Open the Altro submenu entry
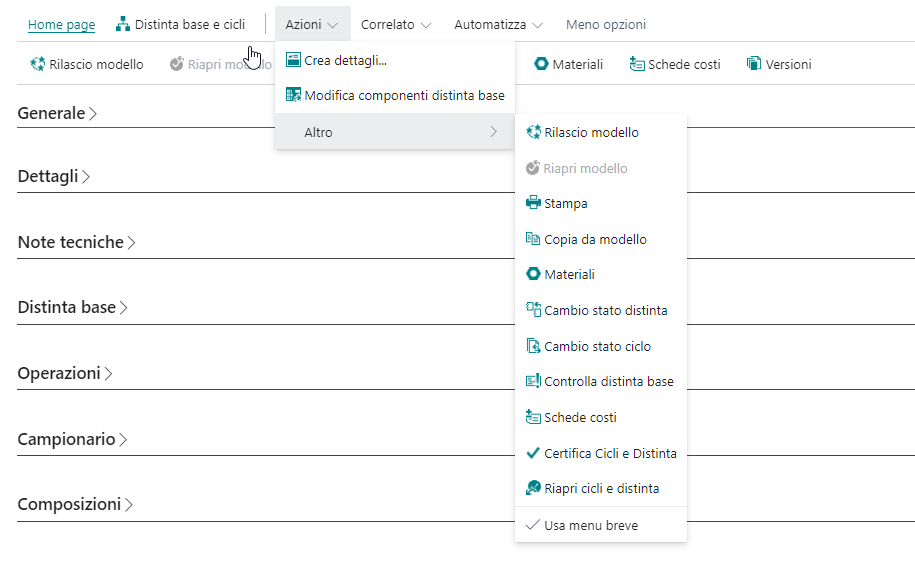 coord(394,132)
